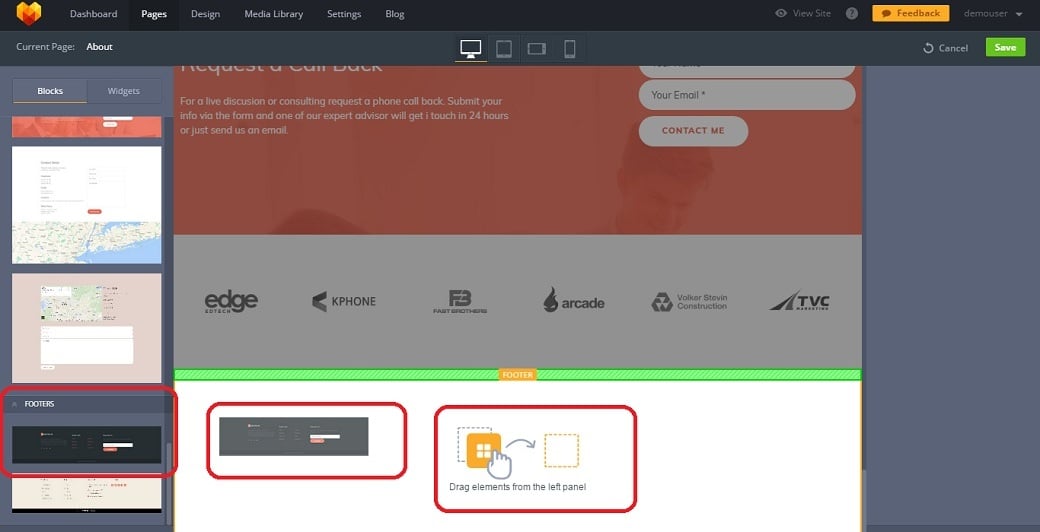
Task: Switch to tablet landscape preview
Action: 537,48
